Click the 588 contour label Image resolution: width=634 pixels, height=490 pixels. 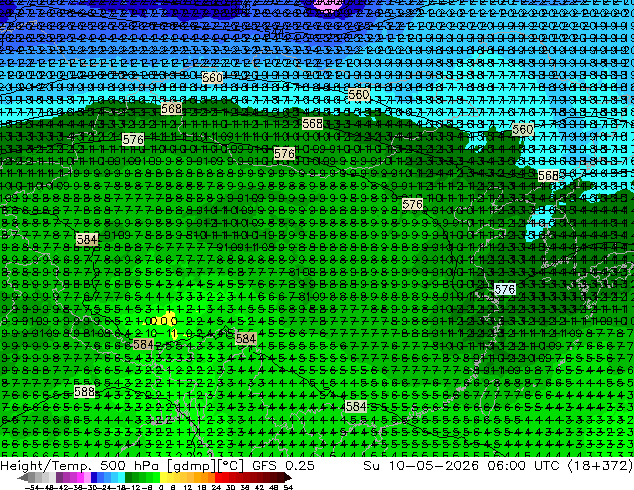point(85,391)
